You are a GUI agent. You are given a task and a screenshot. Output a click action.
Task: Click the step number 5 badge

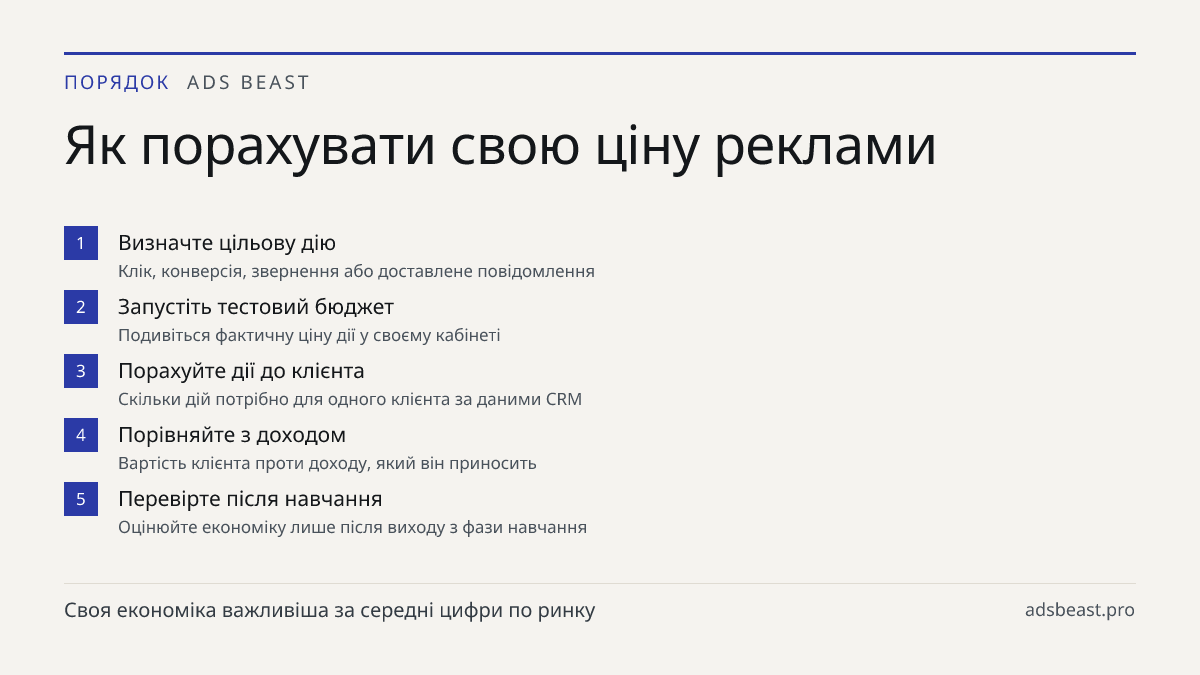(81, 499)
